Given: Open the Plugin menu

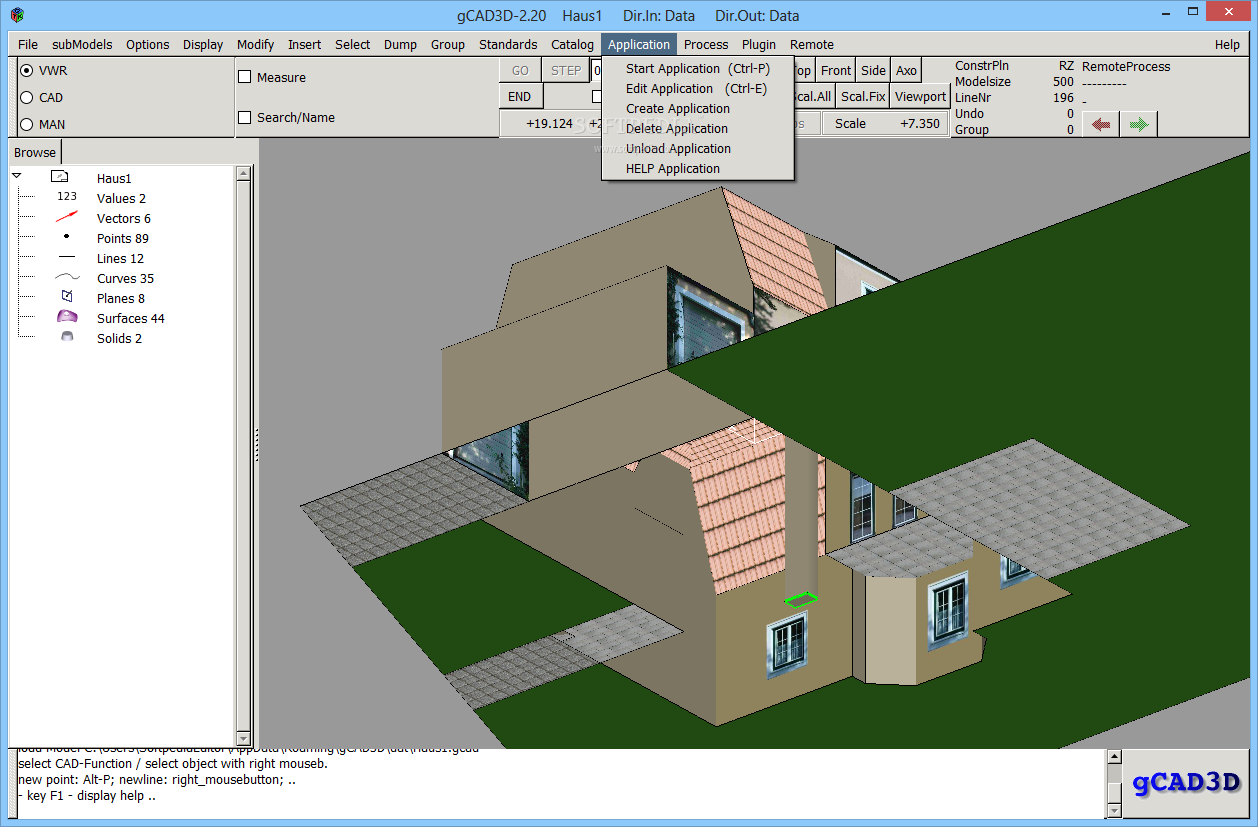Looking at the screenshot, I should coord(759,44).
